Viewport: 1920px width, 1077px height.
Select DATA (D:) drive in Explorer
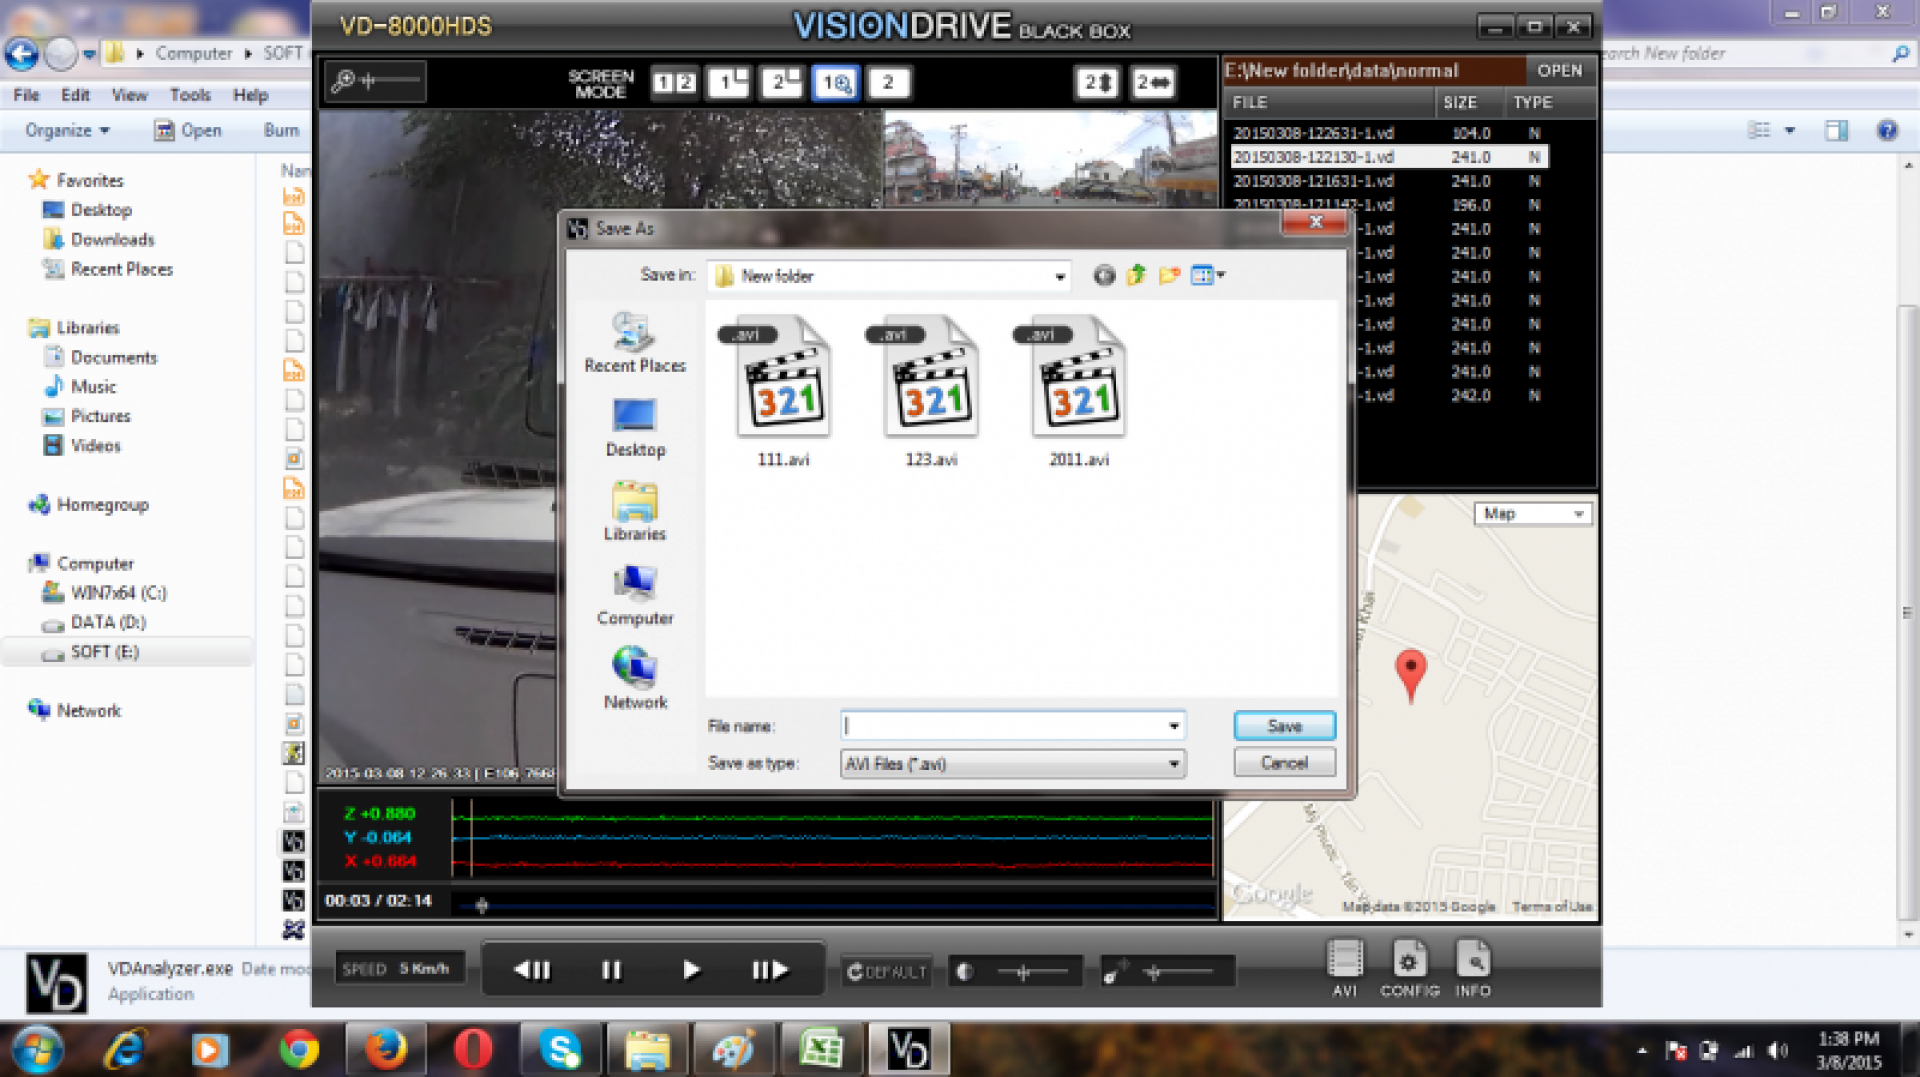pyautogui.click(x=107, y=622)
